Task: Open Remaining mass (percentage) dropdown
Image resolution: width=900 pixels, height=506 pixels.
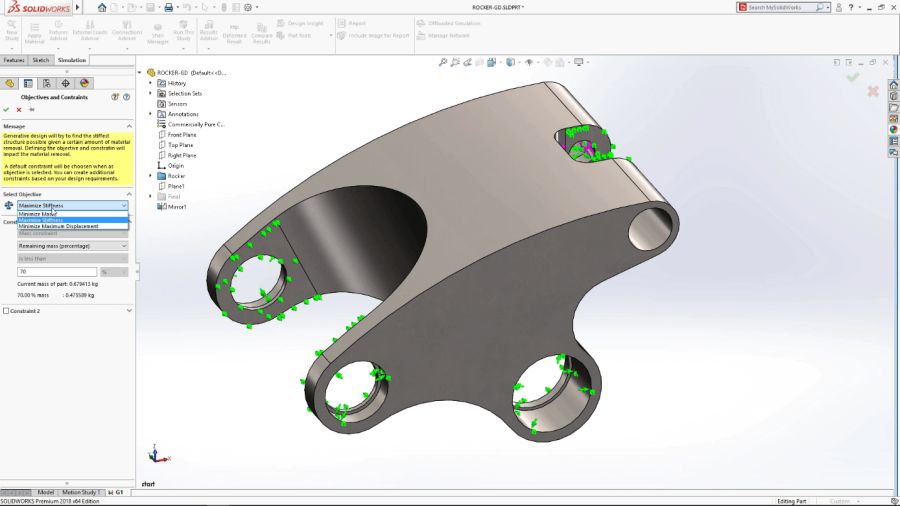Action: point(72,246)
